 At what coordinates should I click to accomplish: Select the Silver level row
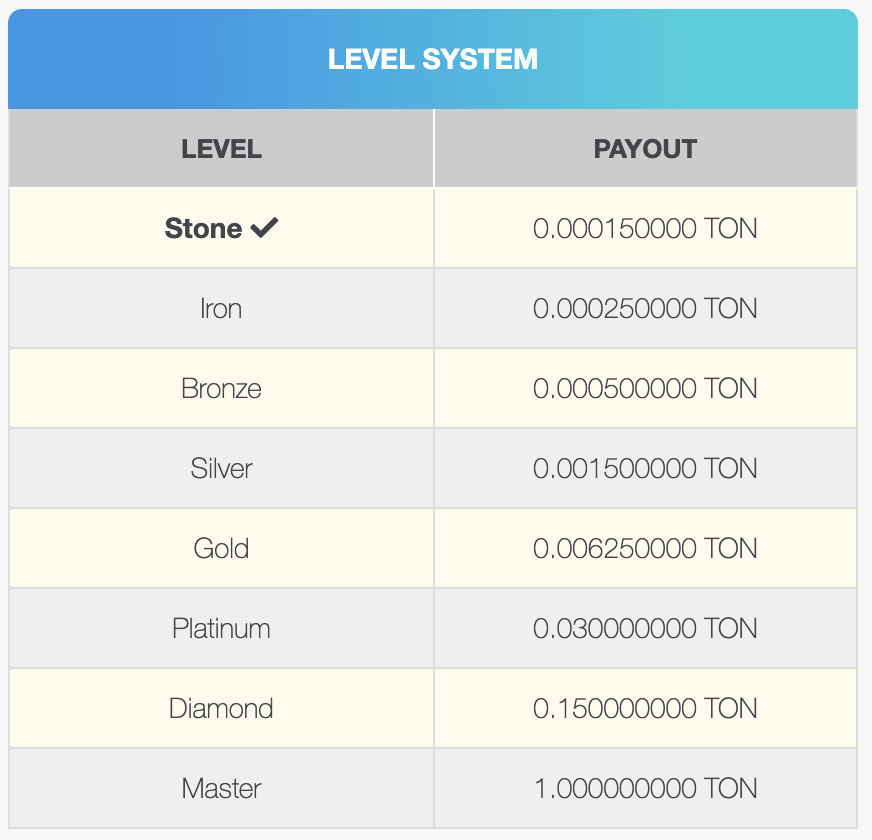[221, 468]
